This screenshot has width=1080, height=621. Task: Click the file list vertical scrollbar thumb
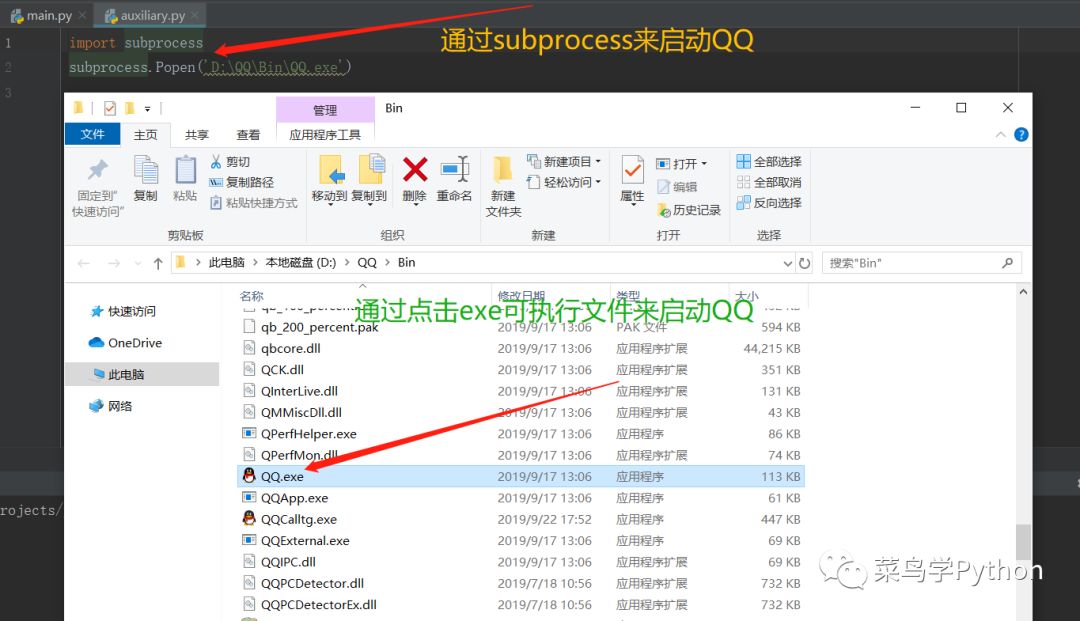coord(1024,542)
